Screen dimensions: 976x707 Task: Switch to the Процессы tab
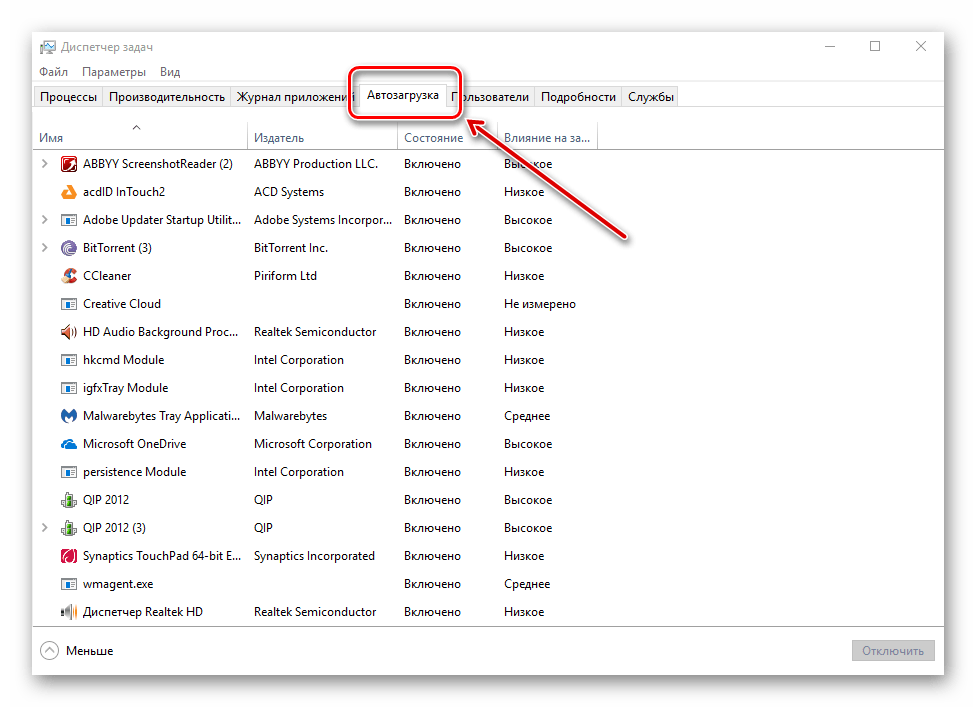pos(68,97)
